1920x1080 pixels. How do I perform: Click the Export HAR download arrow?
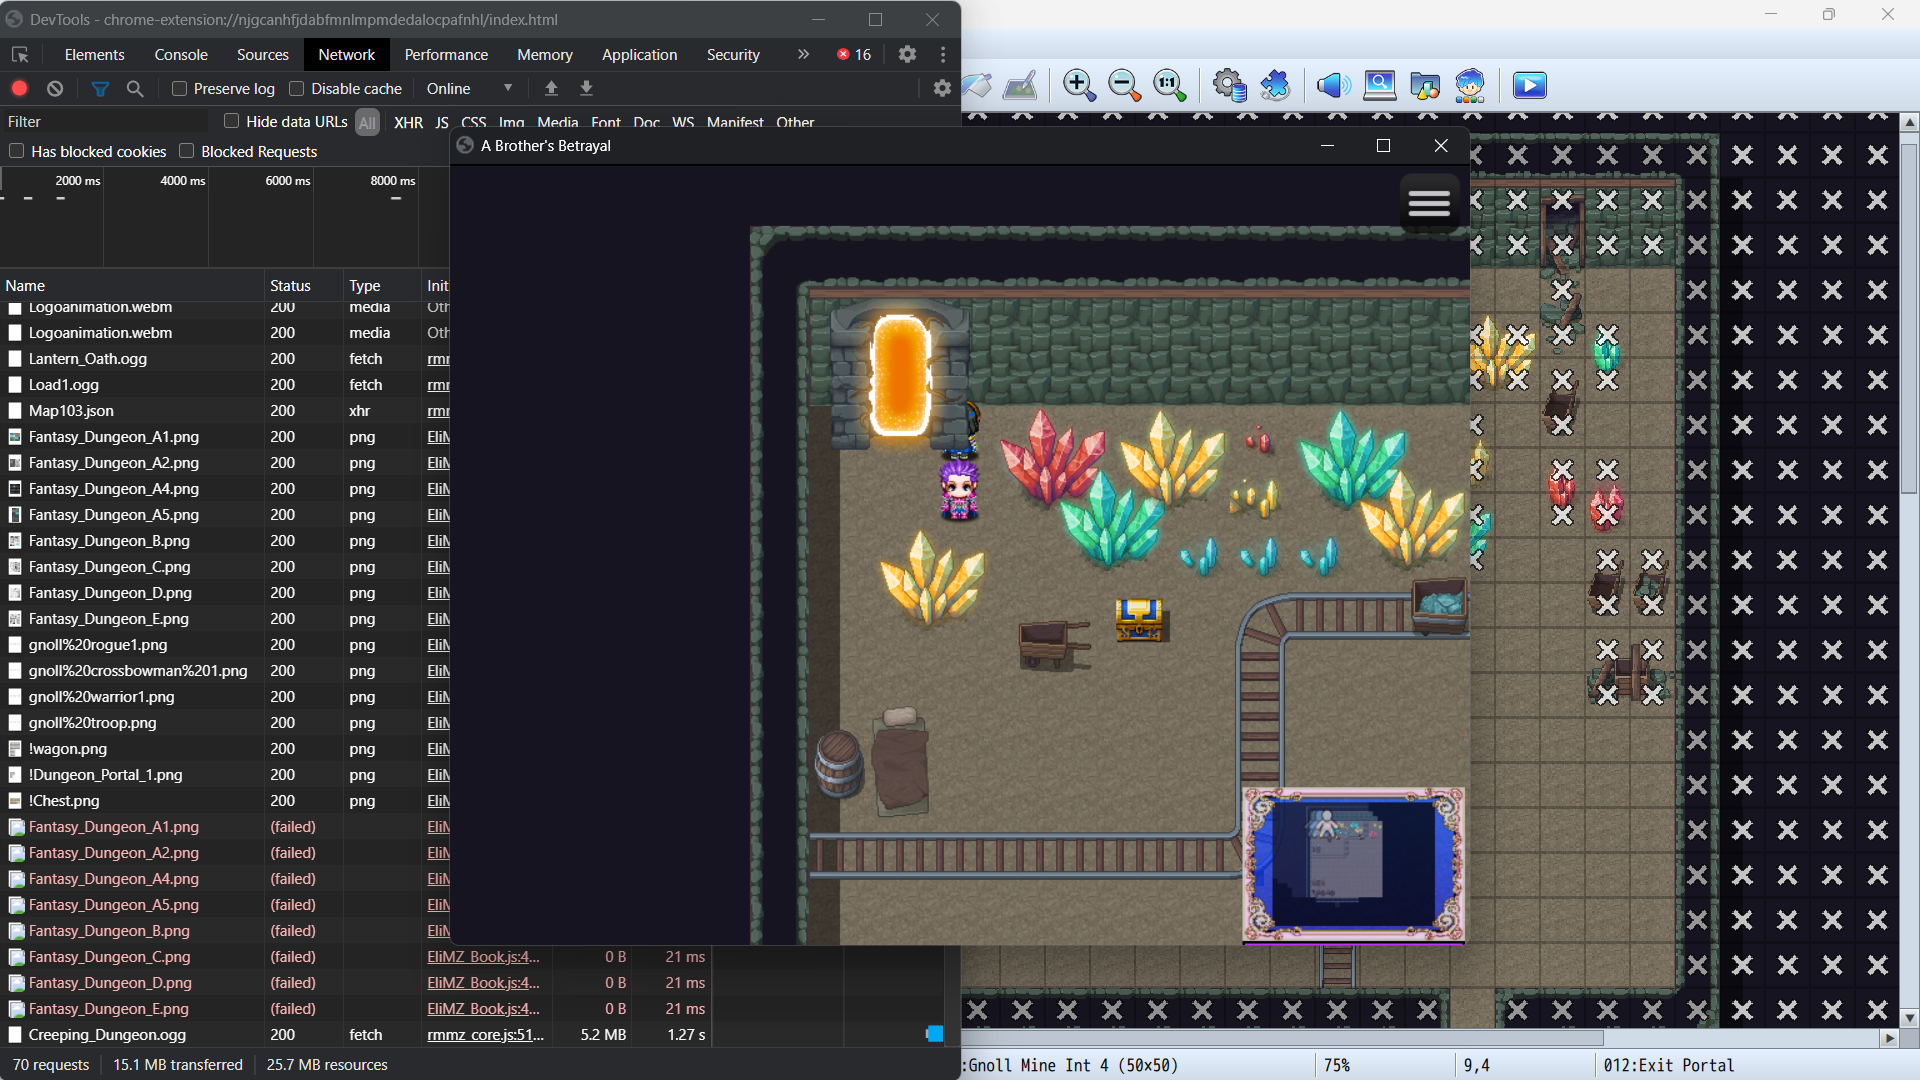click(x=587, y=88)
